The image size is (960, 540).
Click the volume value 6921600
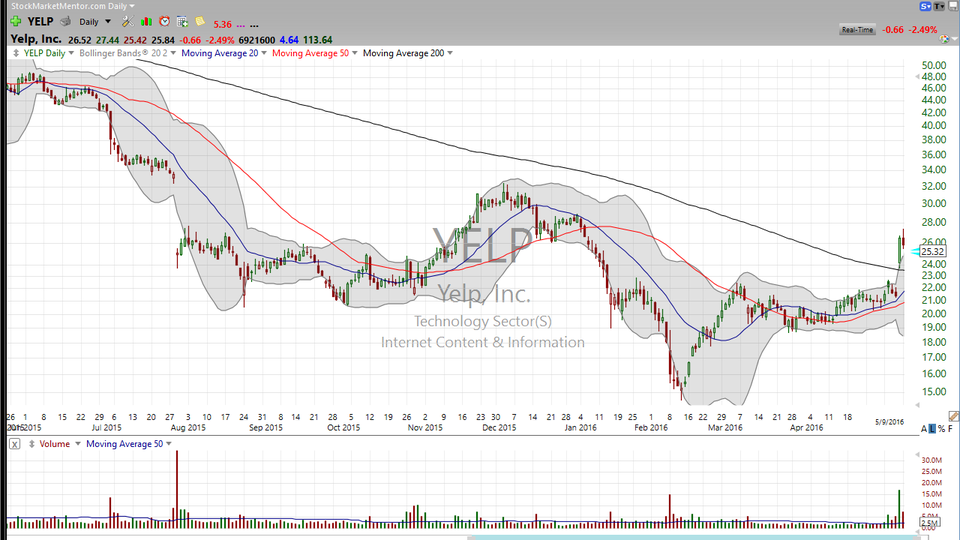pyautogui.click(x=257, y=40)
